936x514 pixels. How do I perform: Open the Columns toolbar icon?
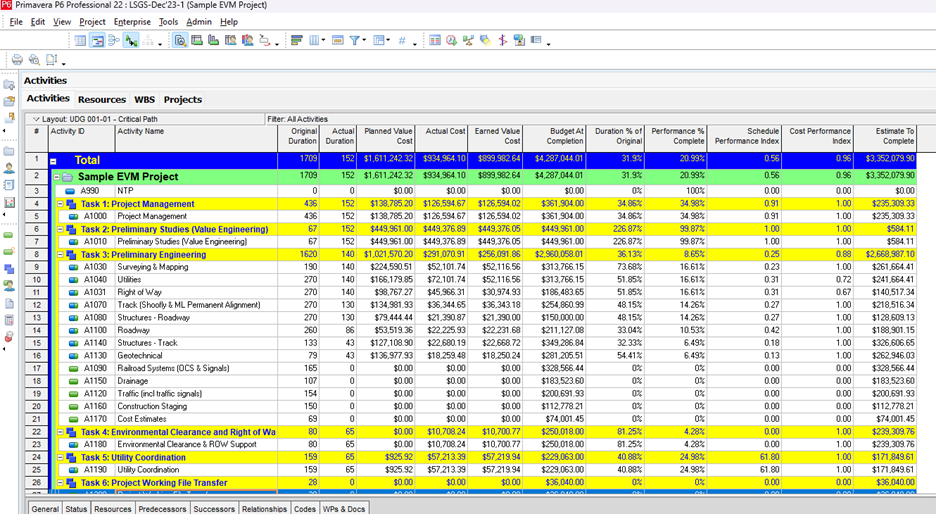314,41
